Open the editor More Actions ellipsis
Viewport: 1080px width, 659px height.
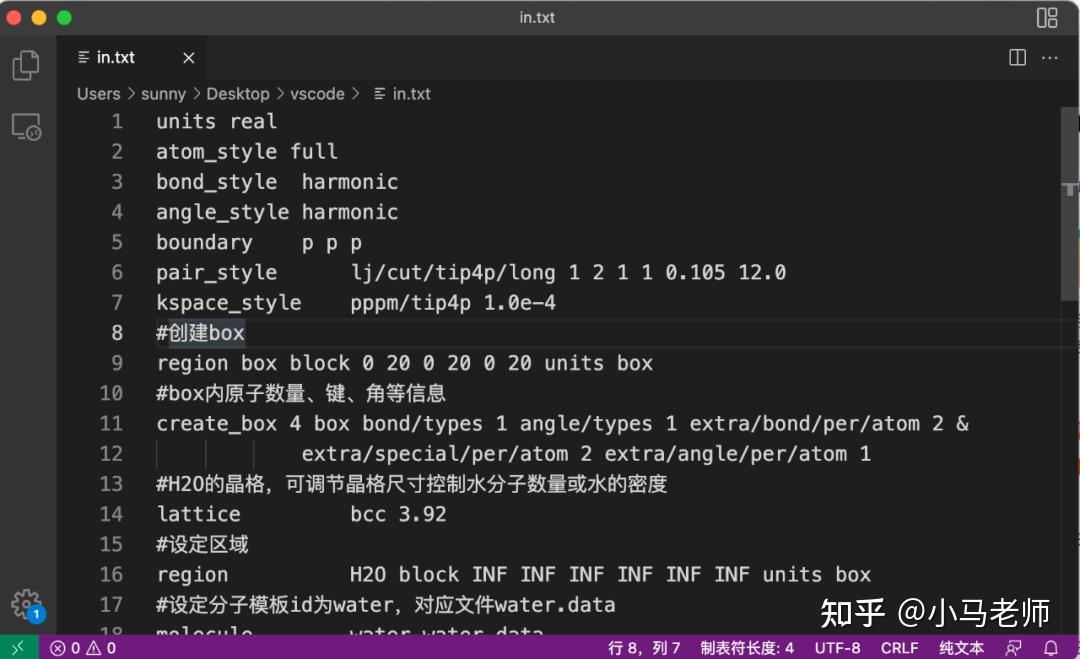(1049, 57)
